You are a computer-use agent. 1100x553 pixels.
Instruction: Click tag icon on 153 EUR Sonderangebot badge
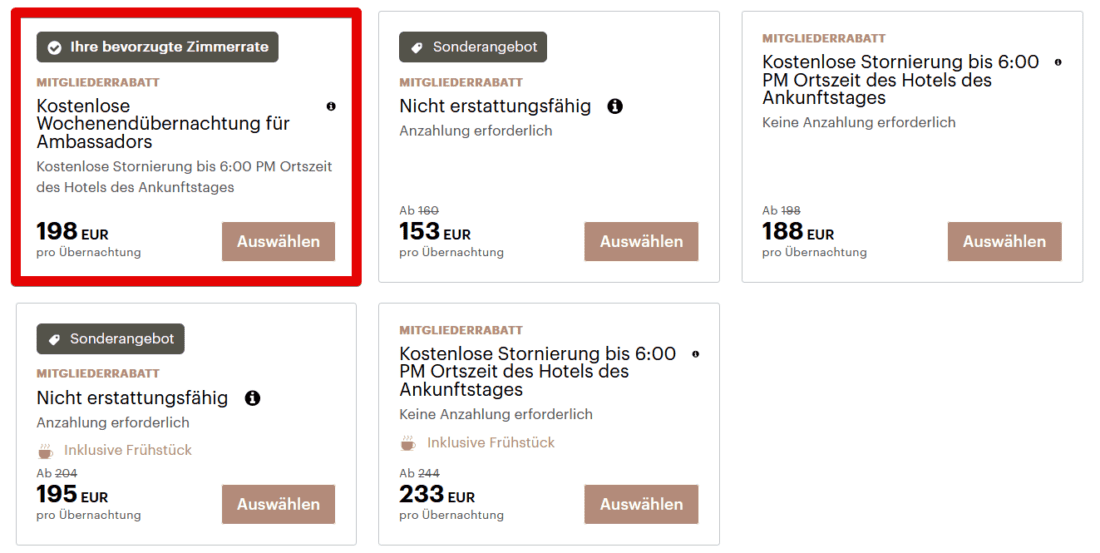point(417,47)
